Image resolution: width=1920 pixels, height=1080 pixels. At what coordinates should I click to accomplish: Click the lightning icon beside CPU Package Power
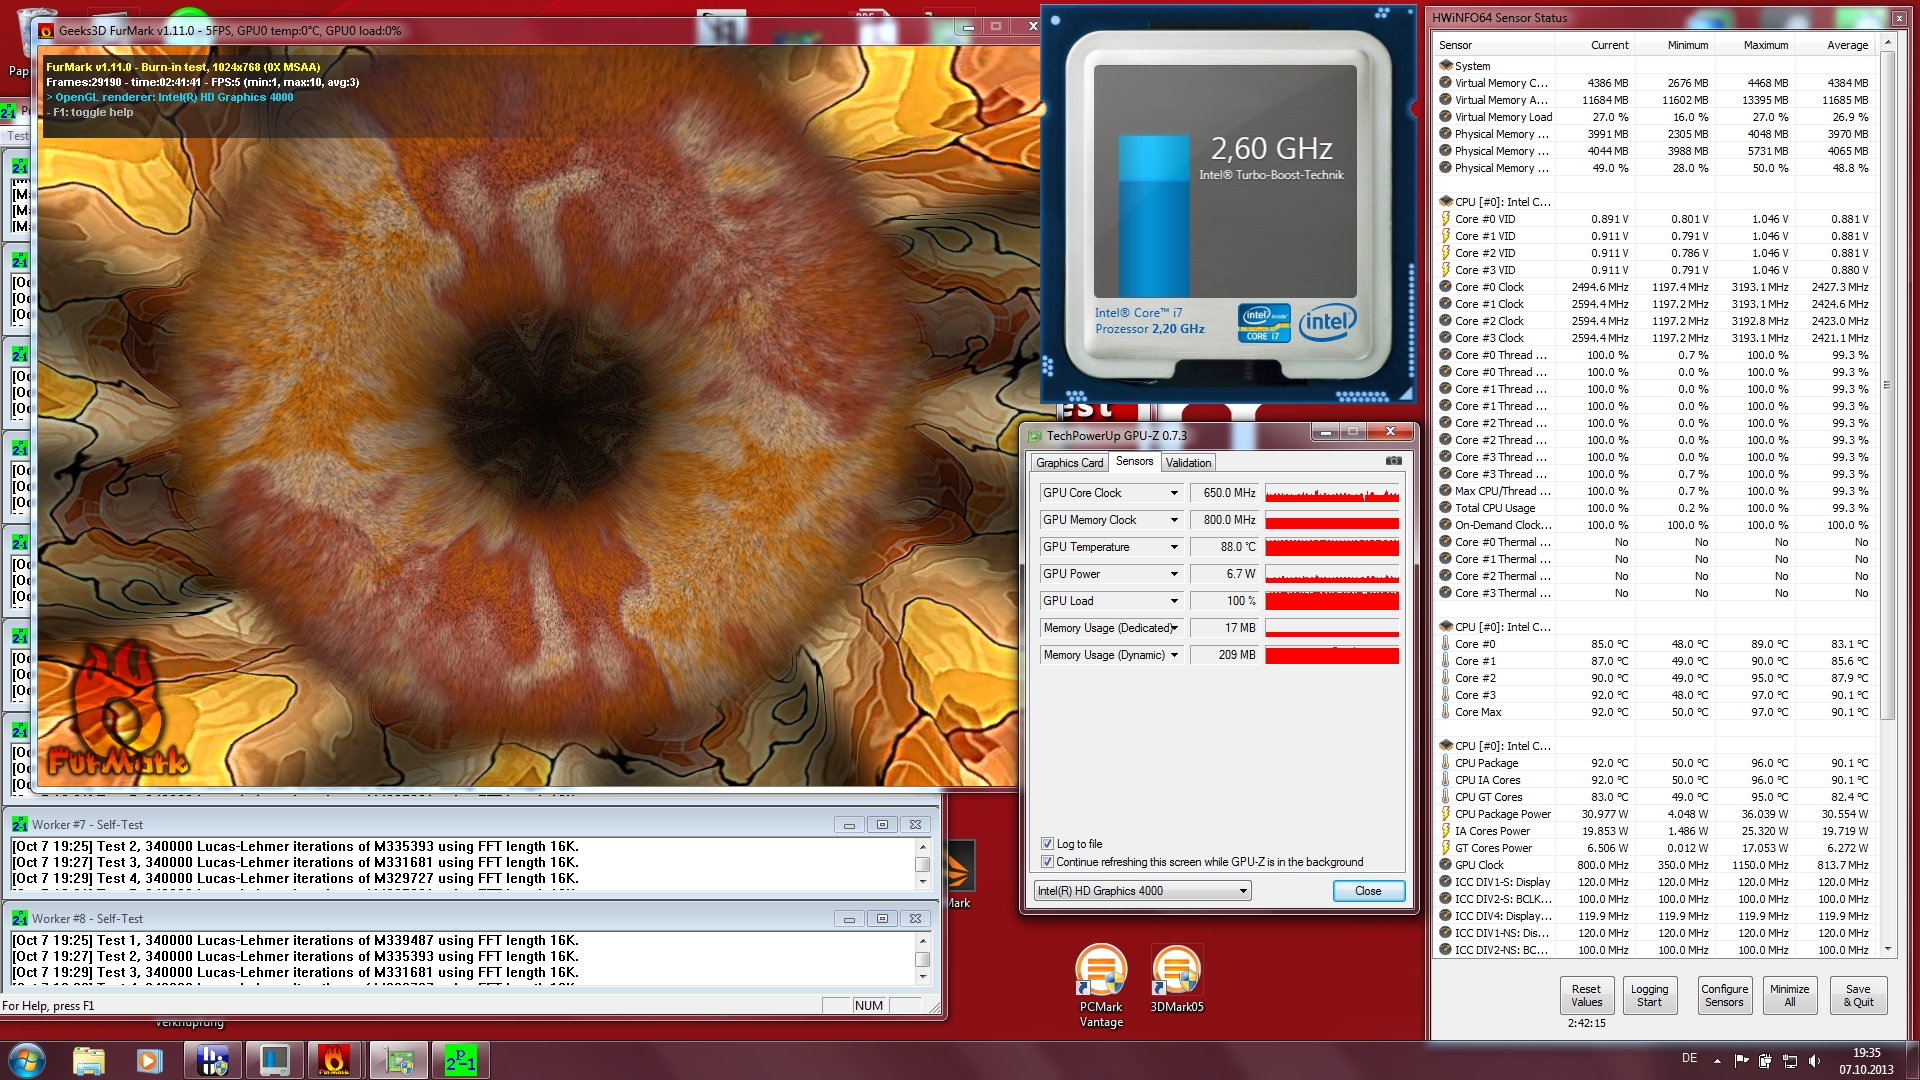point(1445,814)
